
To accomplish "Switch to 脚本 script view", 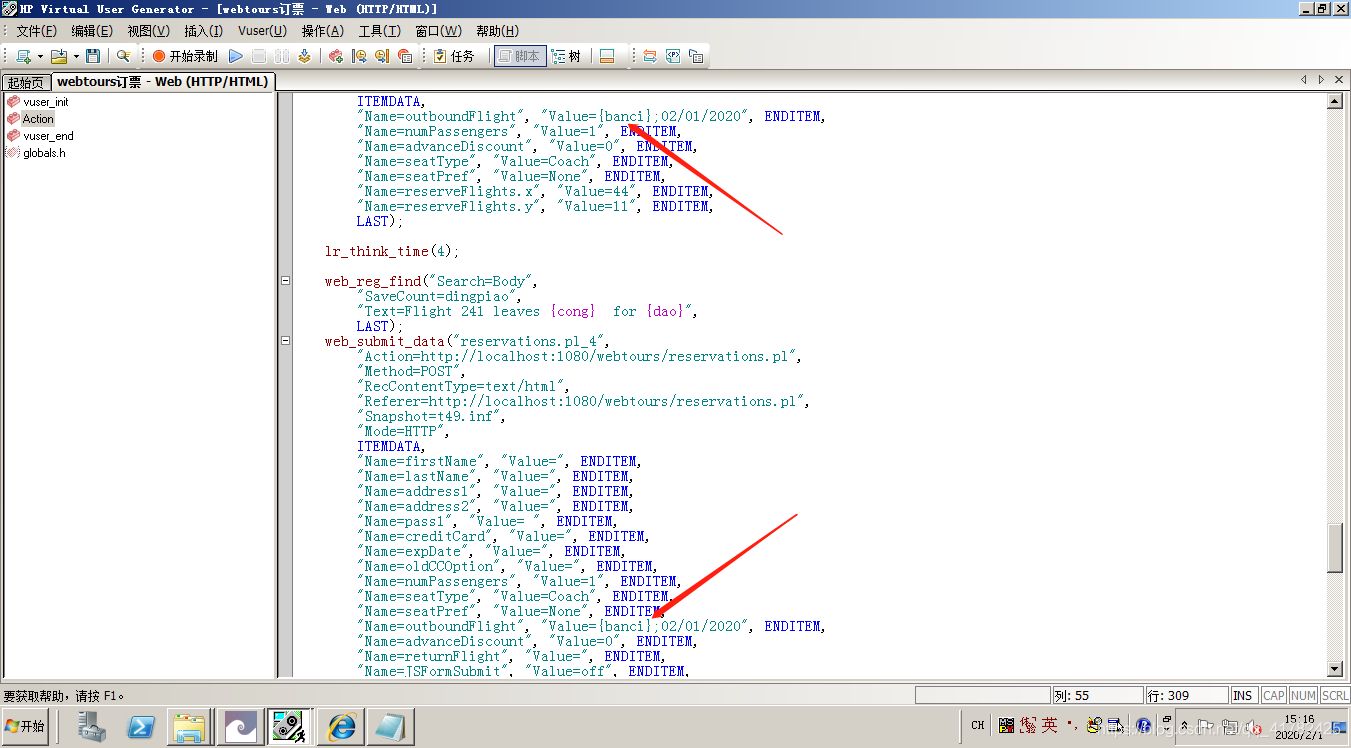I will (x=520, y=56).
